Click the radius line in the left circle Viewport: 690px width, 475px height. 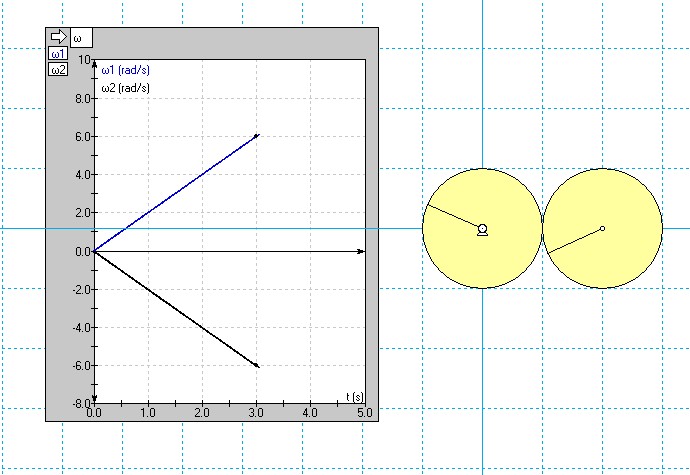455,217
